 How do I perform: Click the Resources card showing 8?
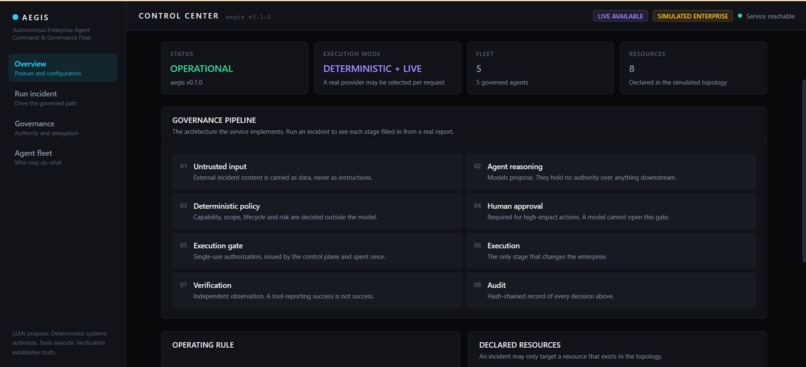pyautogui.click(x=693, y=68)
